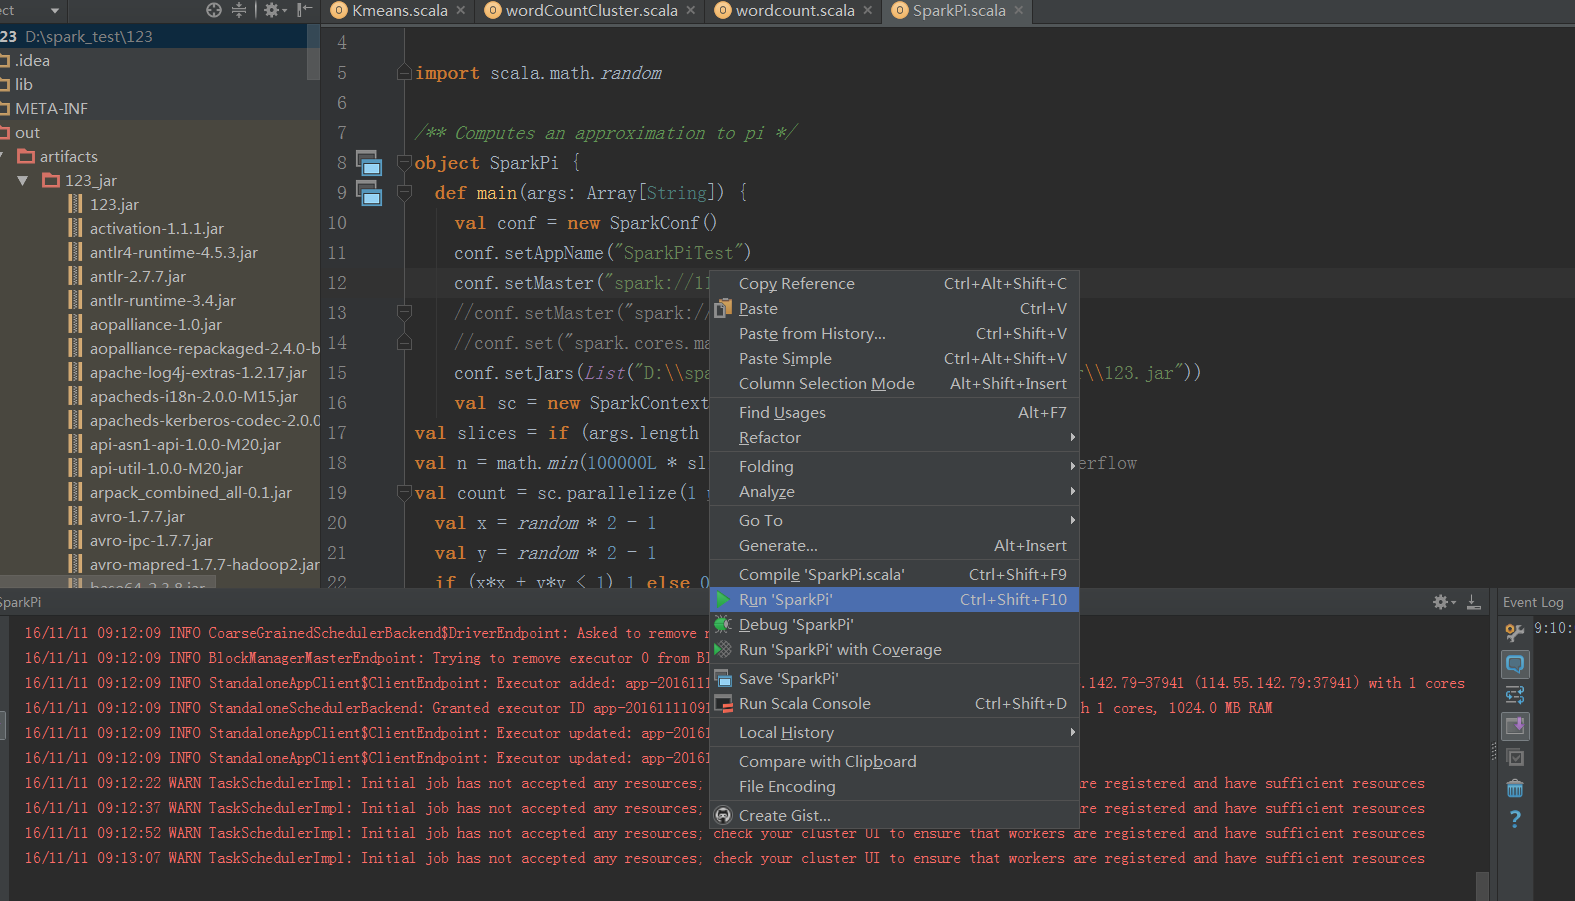The image size is (1575, 901).
Task: Run 'SparkPi' with Coverage
Action: [x=894, y=649]
